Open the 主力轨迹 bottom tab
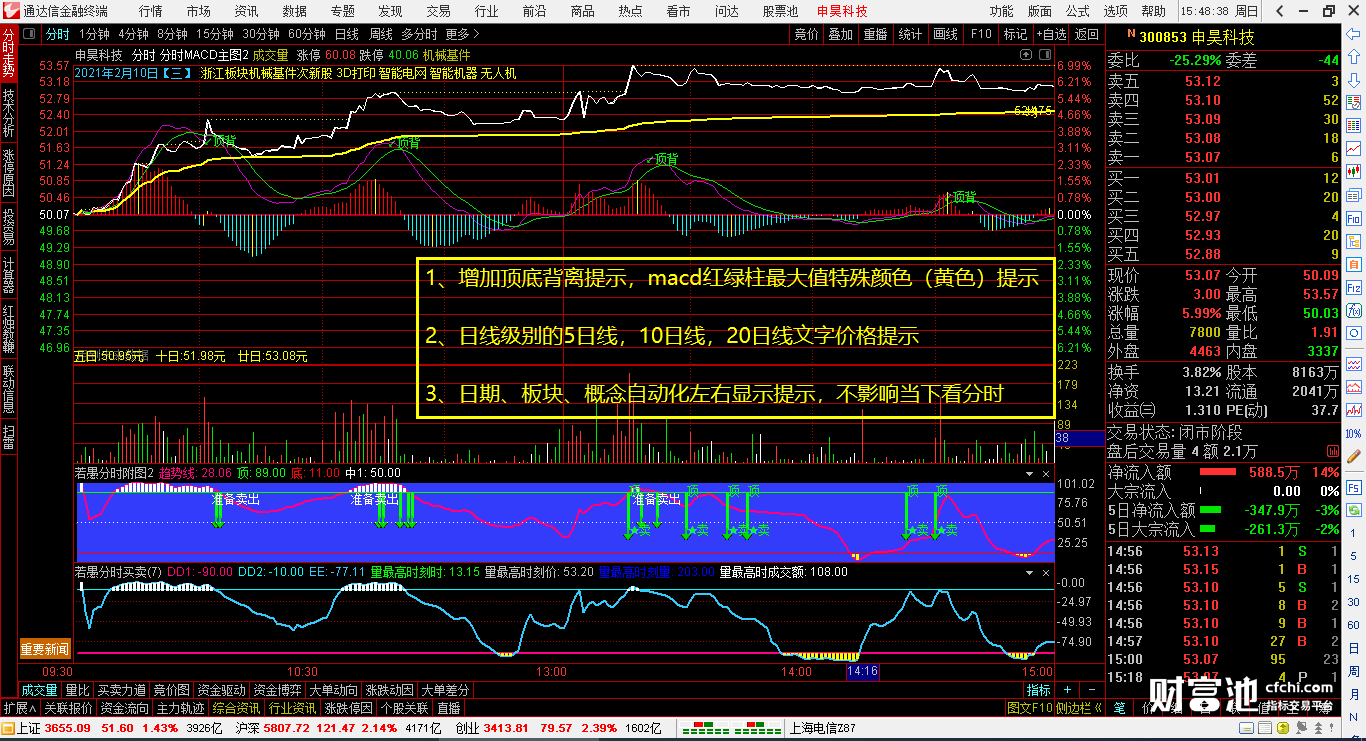The width and height of the screenshot is (1366, 741). (180, 708)
